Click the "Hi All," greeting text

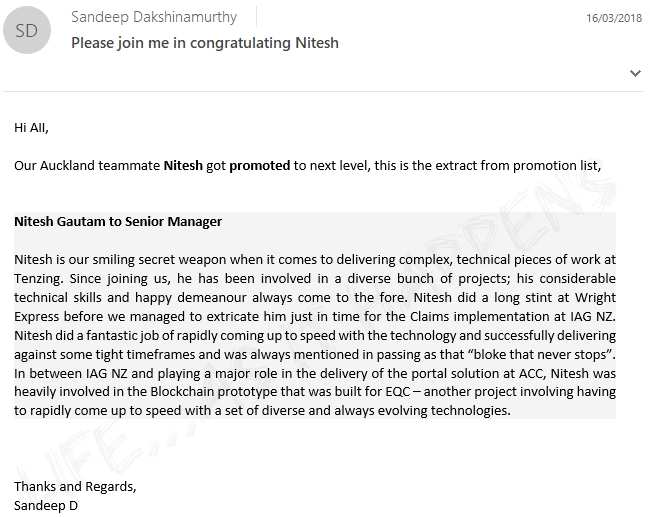click(31, 127)
